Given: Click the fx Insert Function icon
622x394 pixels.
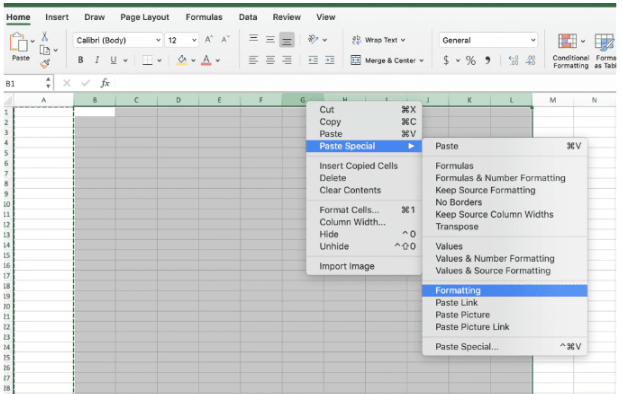Looking at the screenshot, I should point(105,83).
